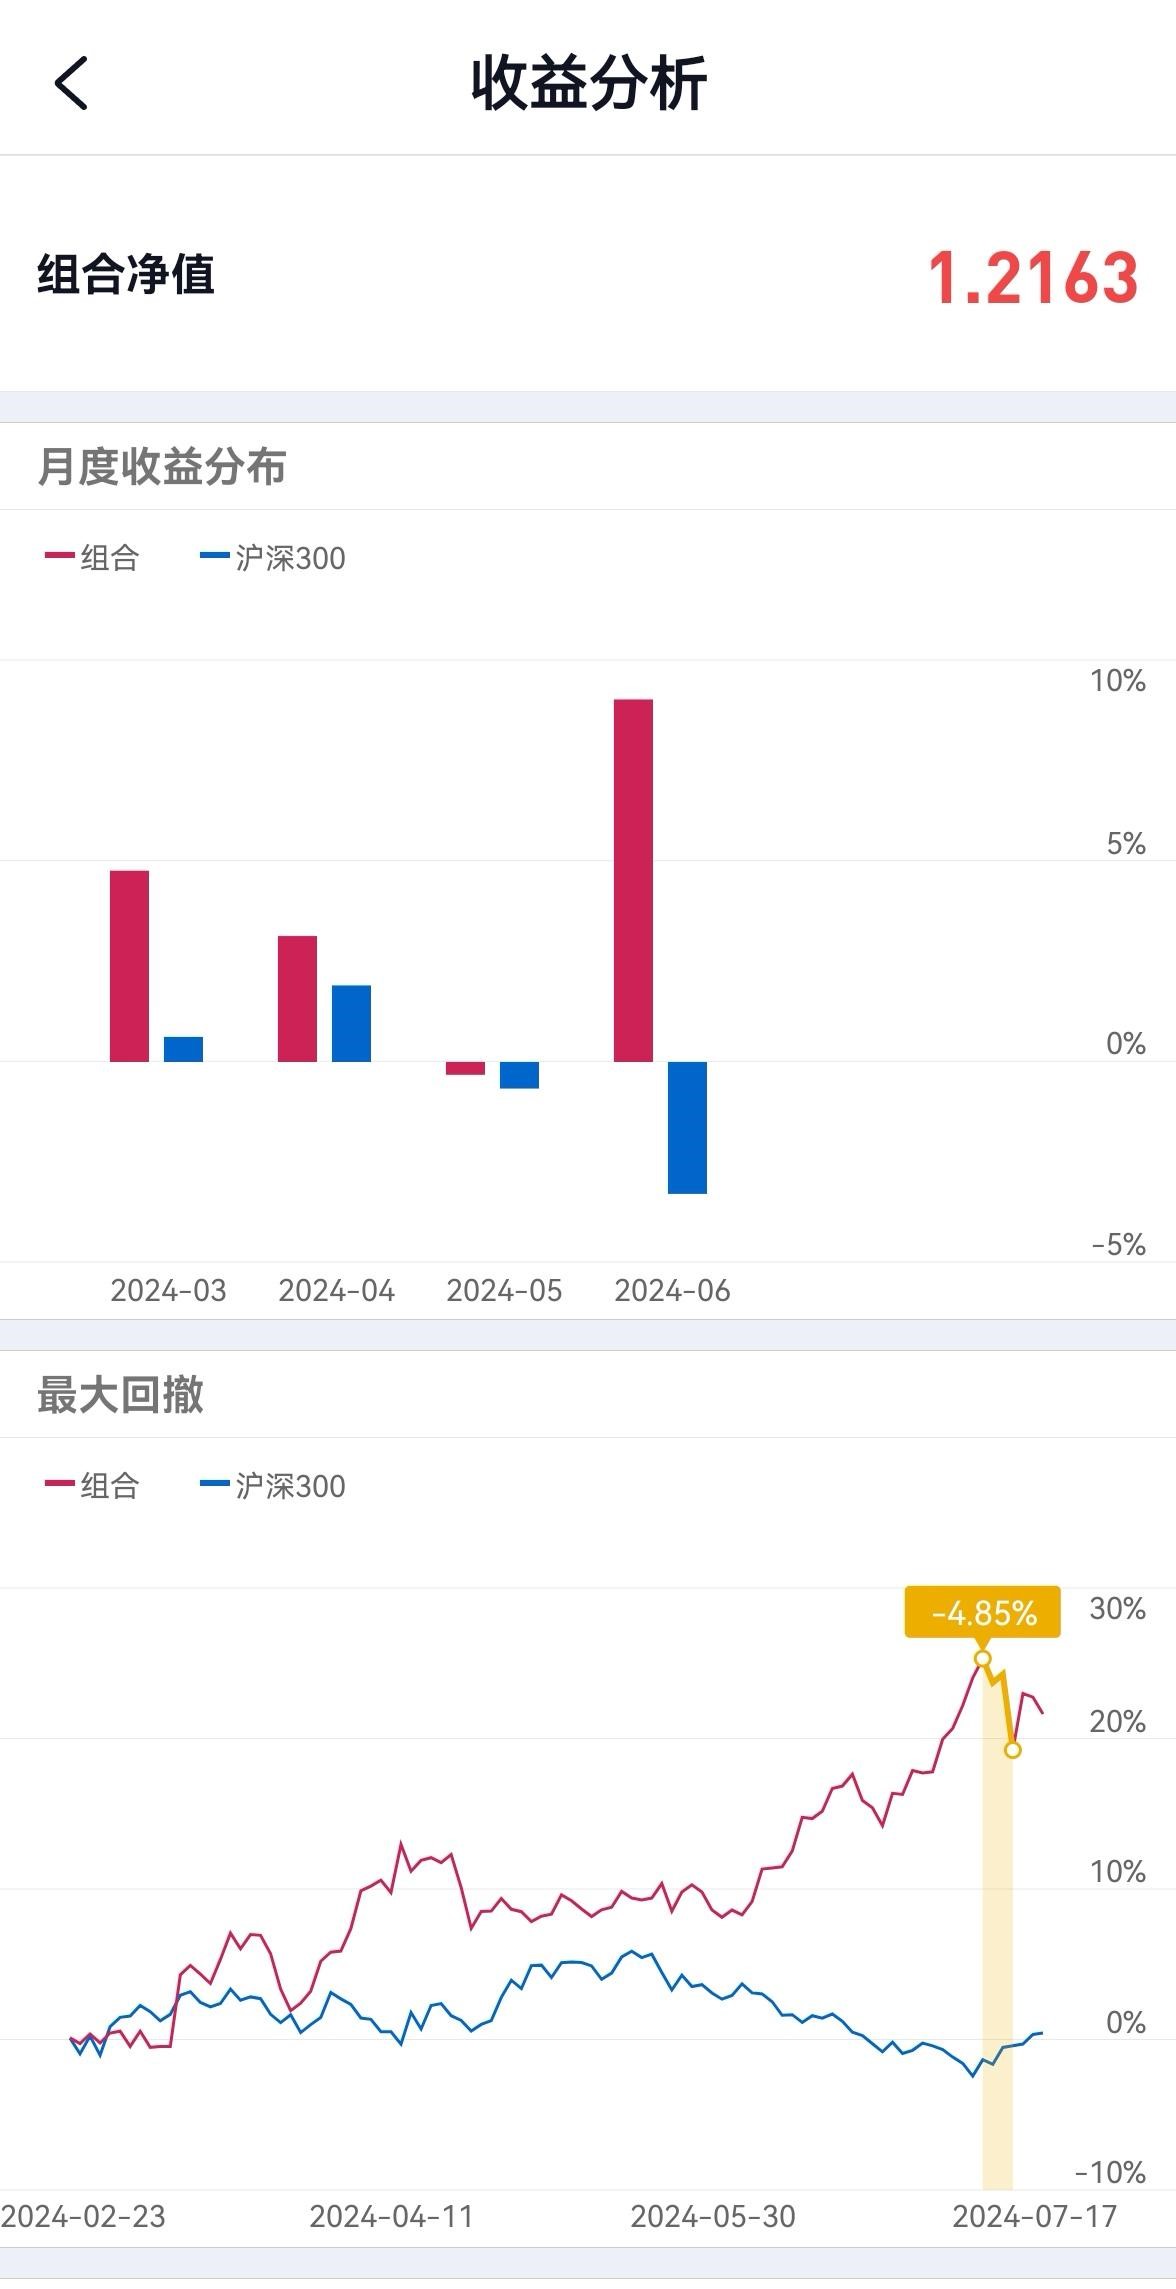Tap the small red 2024-05 bar
Screen dimensions: 1176x2289
point(465,1068)
